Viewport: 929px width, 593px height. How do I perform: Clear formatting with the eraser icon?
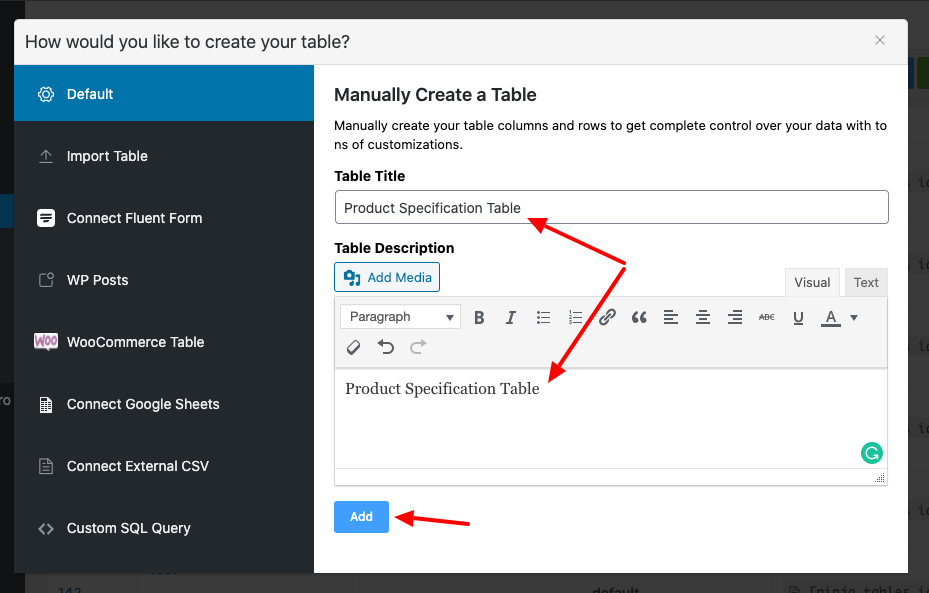click(353, 347)
